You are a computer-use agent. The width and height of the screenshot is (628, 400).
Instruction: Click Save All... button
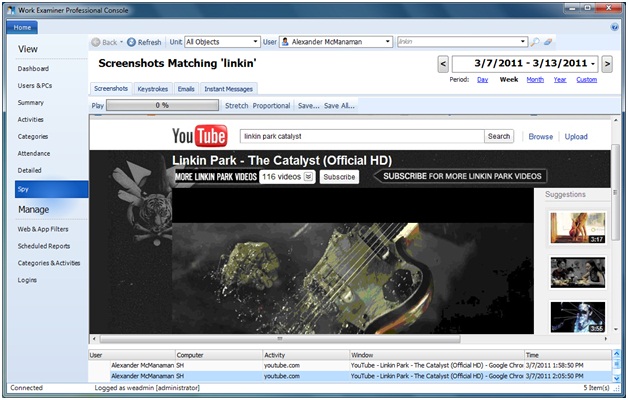click(339, 106)
